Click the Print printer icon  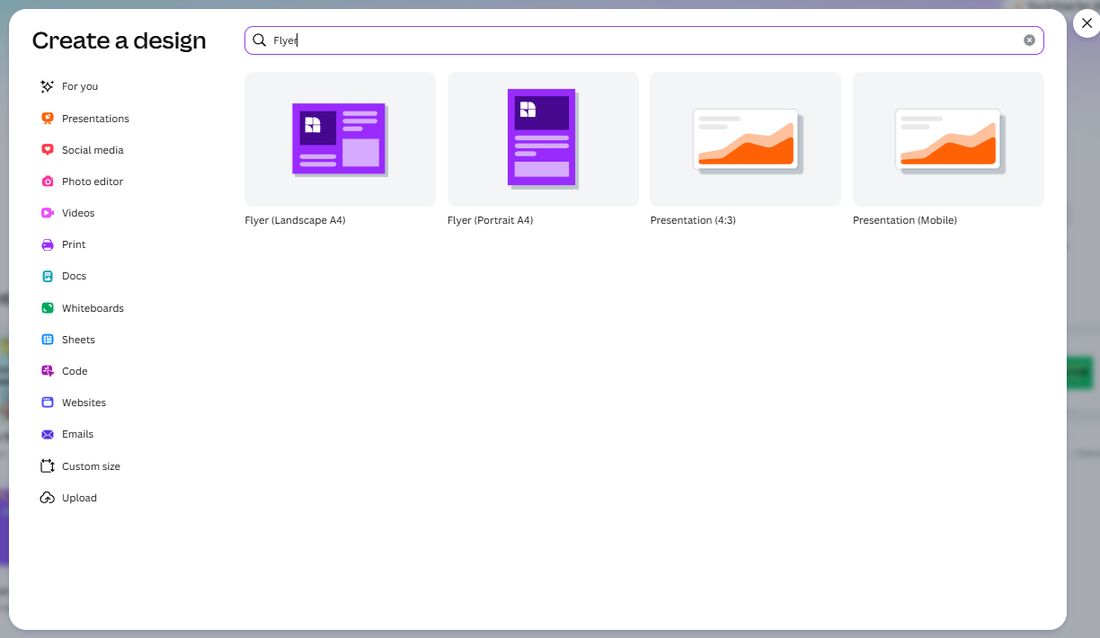coord(47,244)
